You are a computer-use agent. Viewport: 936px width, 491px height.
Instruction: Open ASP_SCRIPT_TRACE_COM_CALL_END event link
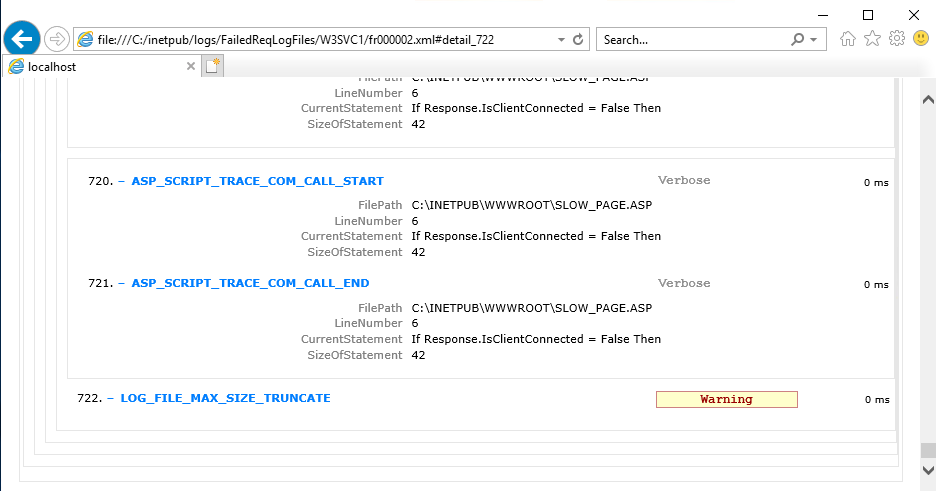tap(250, 284)
